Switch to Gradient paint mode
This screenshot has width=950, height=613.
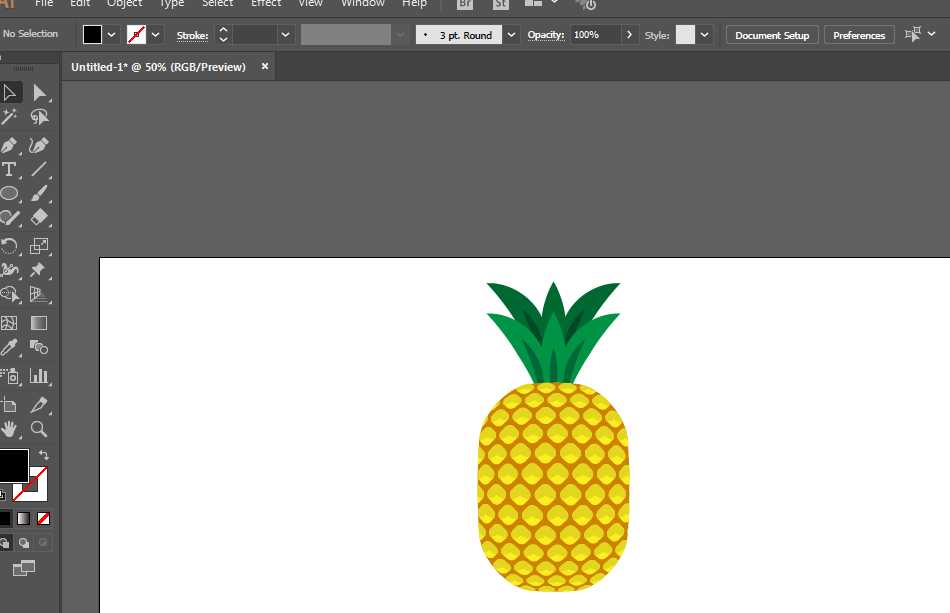pyautogui.click(x=23, y=519)
